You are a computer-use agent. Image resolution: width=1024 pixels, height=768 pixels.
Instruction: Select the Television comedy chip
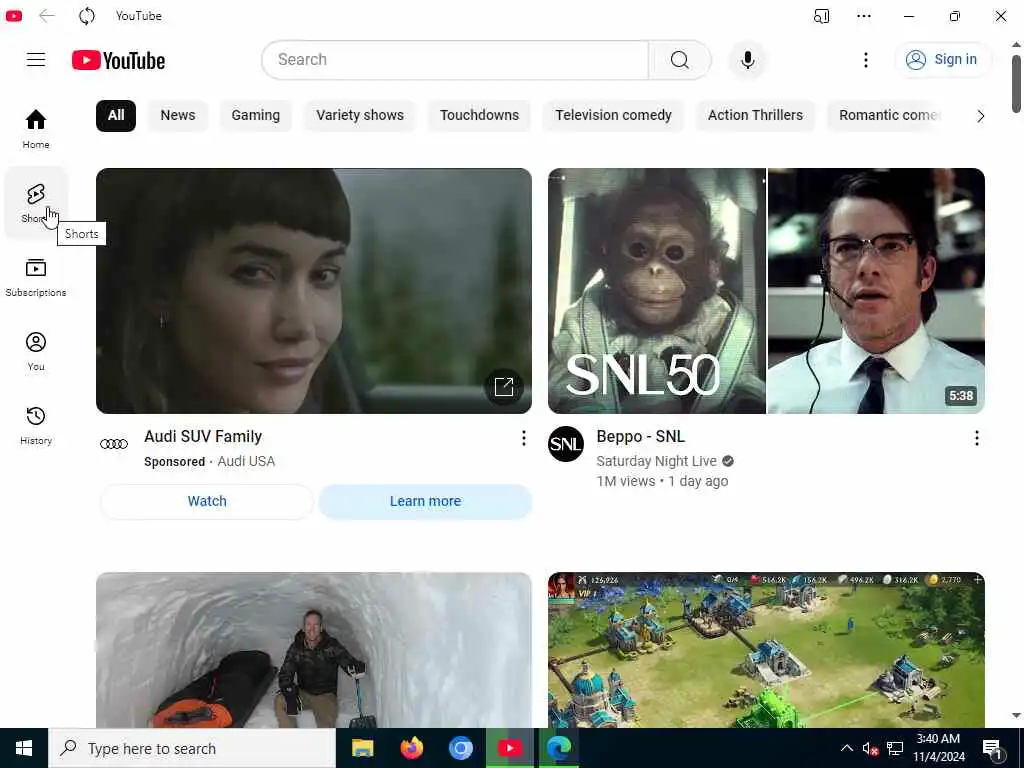tap(613, 116)
